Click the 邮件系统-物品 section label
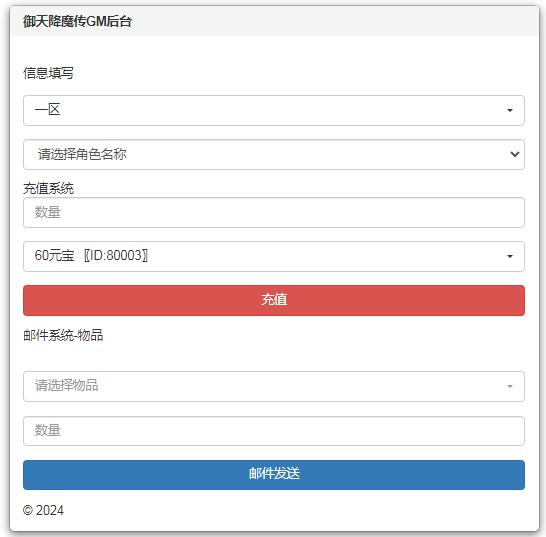The image size is (546, 537). pyautogui.click(x=63, y=335)
